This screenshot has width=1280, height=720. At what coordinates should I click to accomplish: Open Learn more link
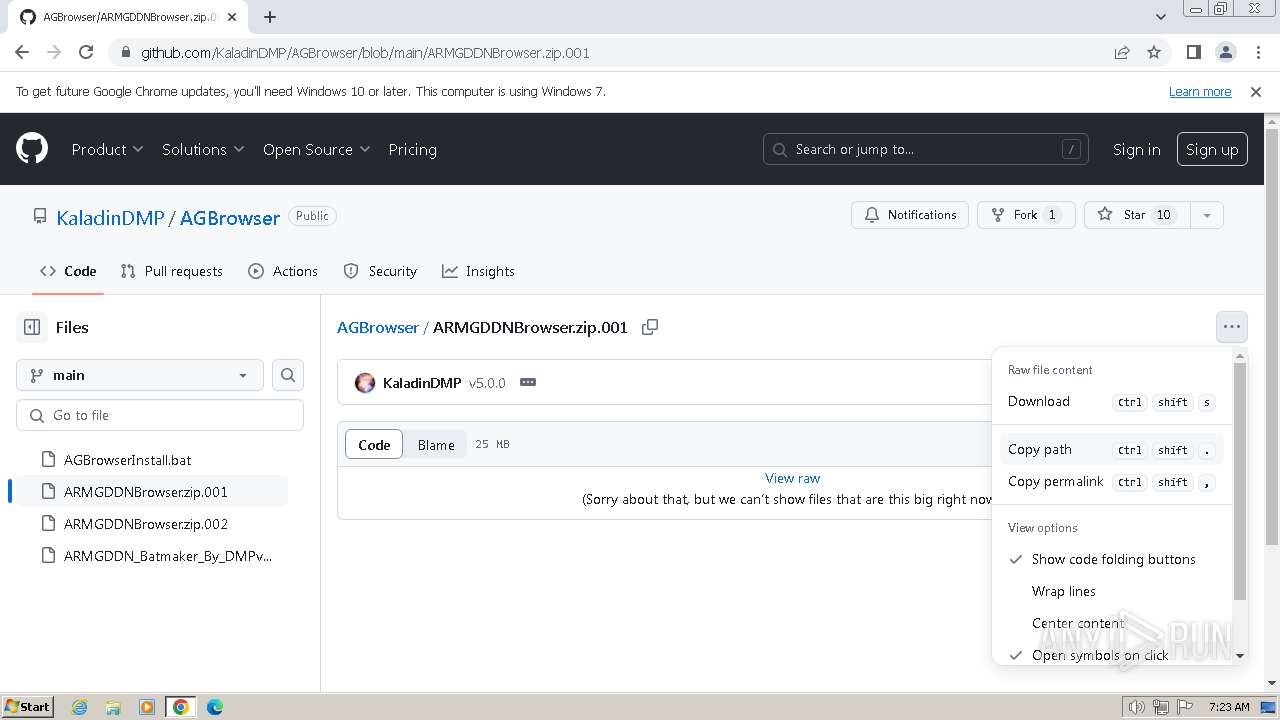(x=1200, y=91)
